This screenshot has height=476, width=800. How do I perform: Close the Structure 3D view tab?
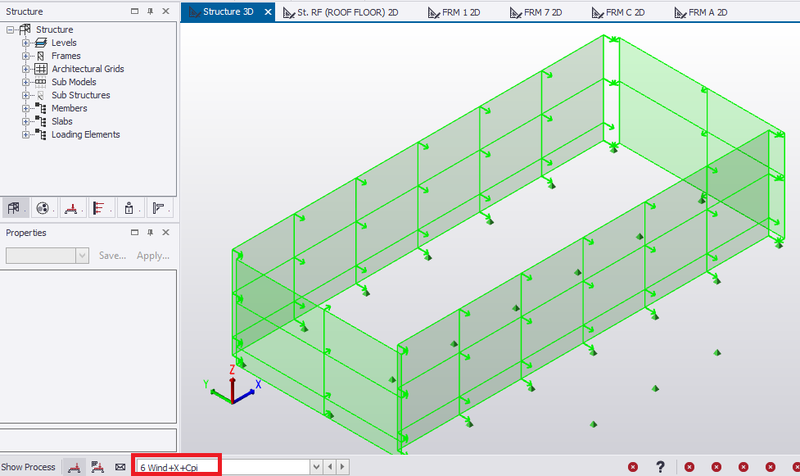click(268, 12)
